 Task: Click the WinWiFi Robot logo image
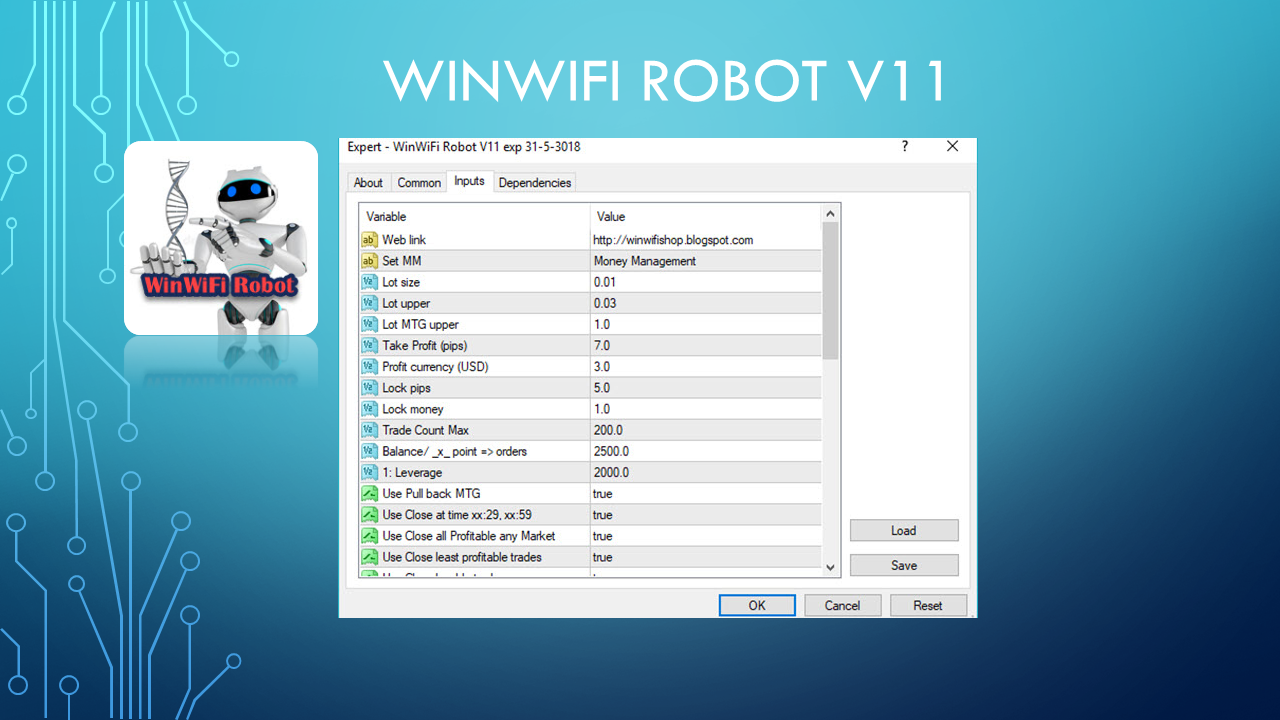click(221, 238)
